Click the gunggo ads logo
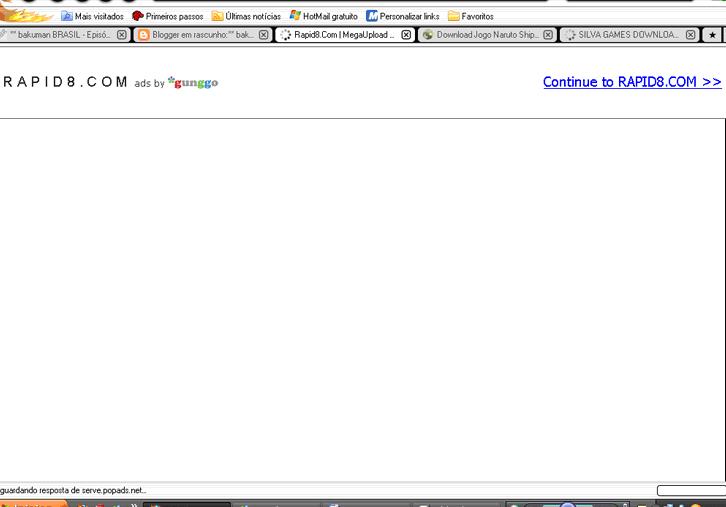The image size is (726, 507). coord(193,82)
